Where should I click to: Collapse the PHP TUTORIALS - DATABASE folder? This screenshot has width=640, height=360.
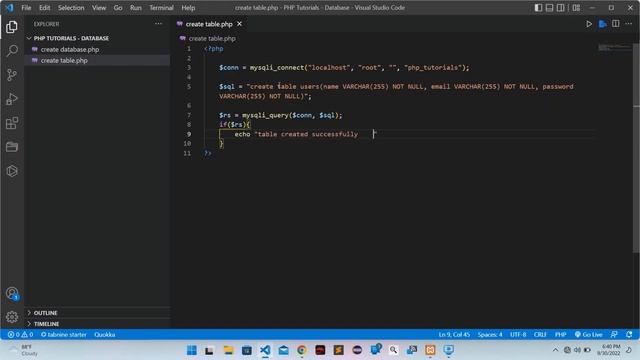(97, 38)
